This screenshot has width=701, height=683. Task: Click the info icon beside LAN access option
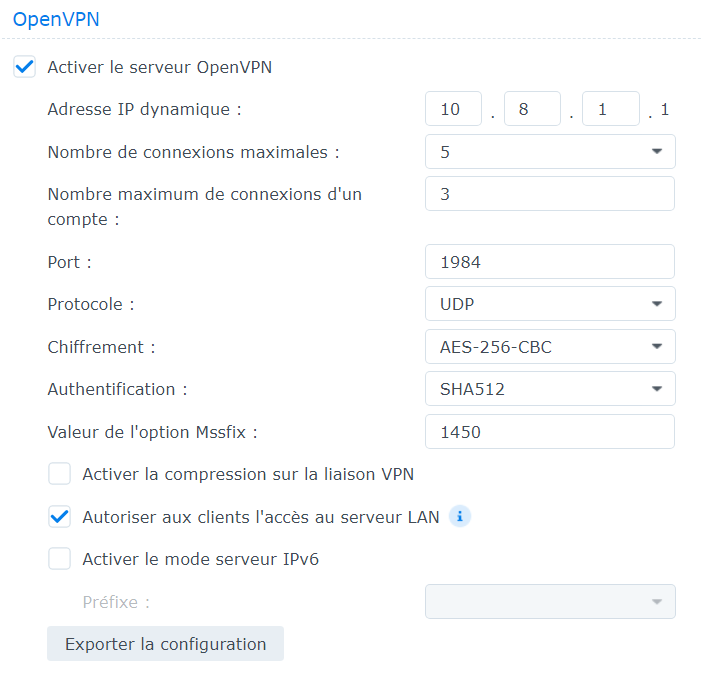click(460, 517)
